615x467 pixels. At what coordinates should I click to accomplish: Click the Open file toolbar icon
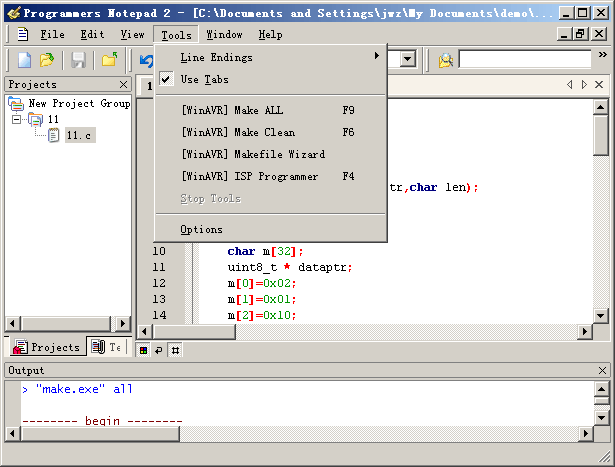(x=47, y=60)
